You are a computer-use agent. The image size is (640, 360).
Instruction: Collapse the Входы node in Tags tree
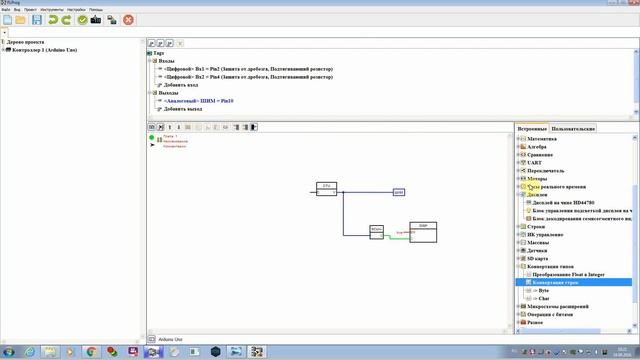(x=150, y=61)
